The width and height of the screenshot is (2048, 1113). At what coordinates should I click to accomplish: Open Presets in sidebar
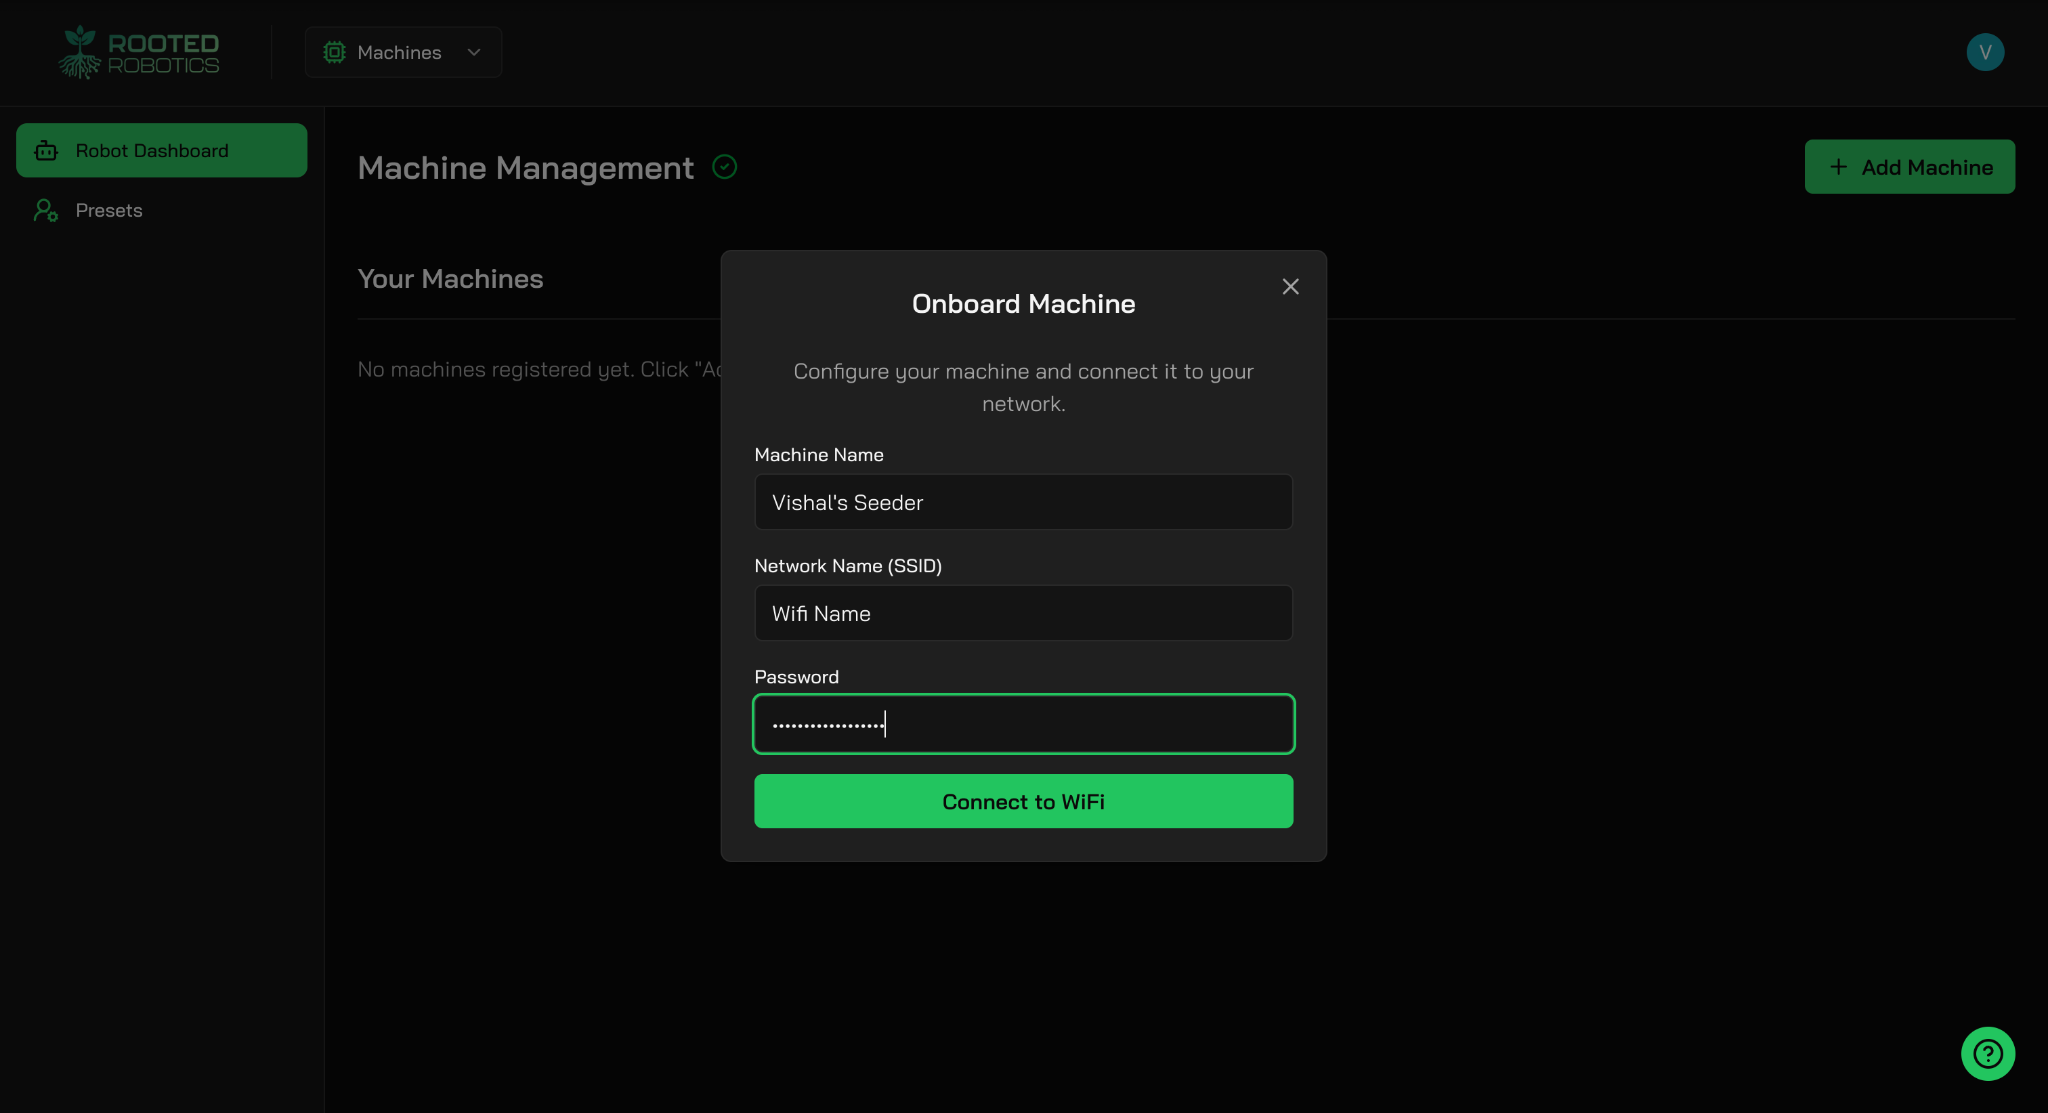click(161, 210)
